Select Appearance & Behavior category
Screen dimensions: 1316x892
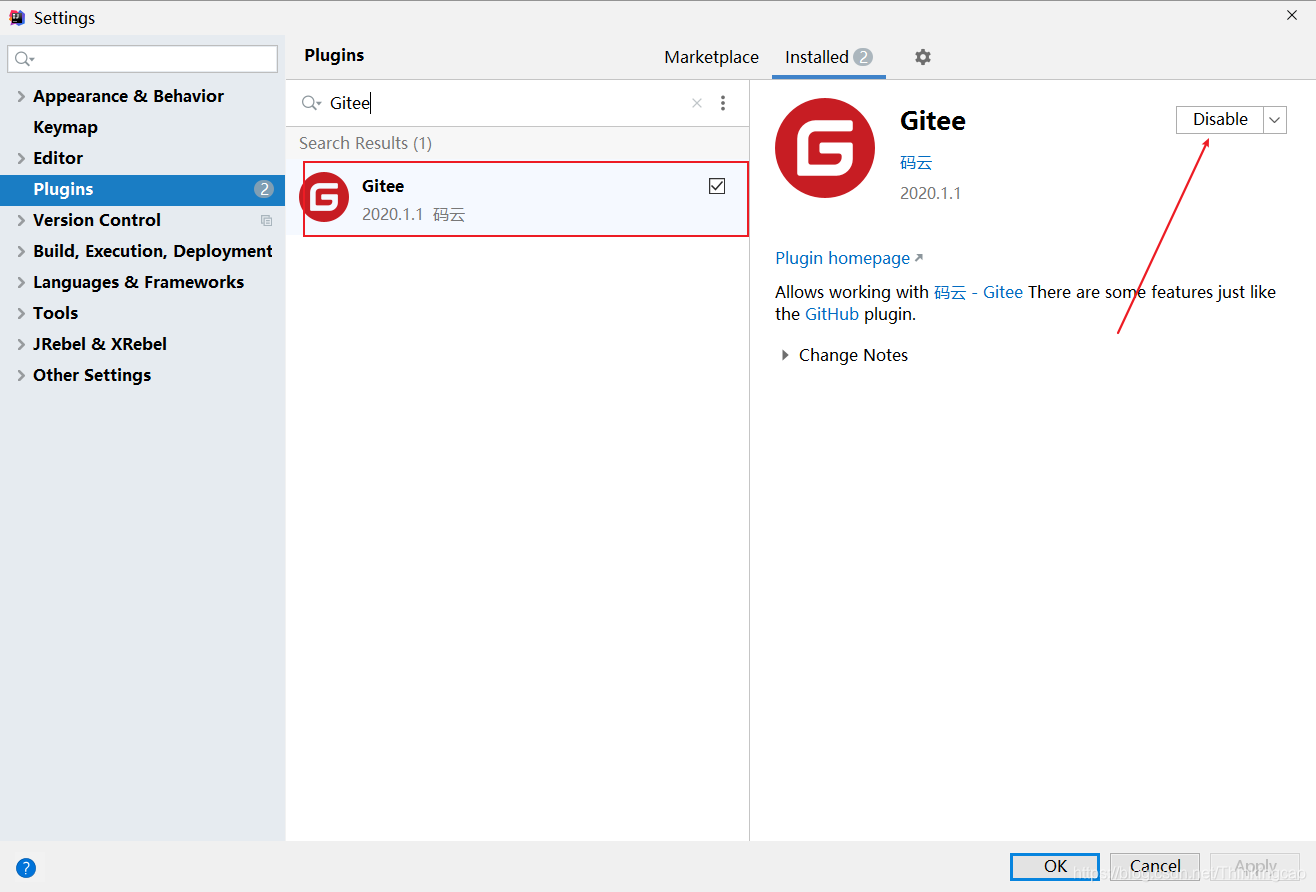(x=128, y=96)
